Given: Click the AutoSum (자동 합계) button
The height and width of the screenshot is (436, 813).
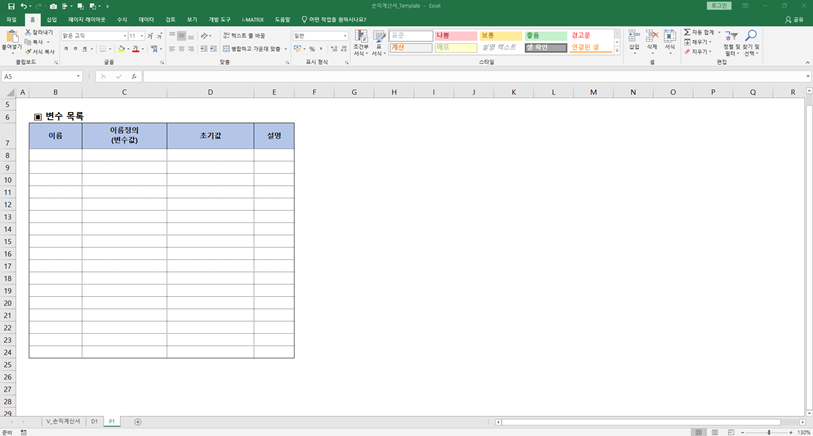Looking at the screenshot, I should pyautogui.click(x=700, y=32).
